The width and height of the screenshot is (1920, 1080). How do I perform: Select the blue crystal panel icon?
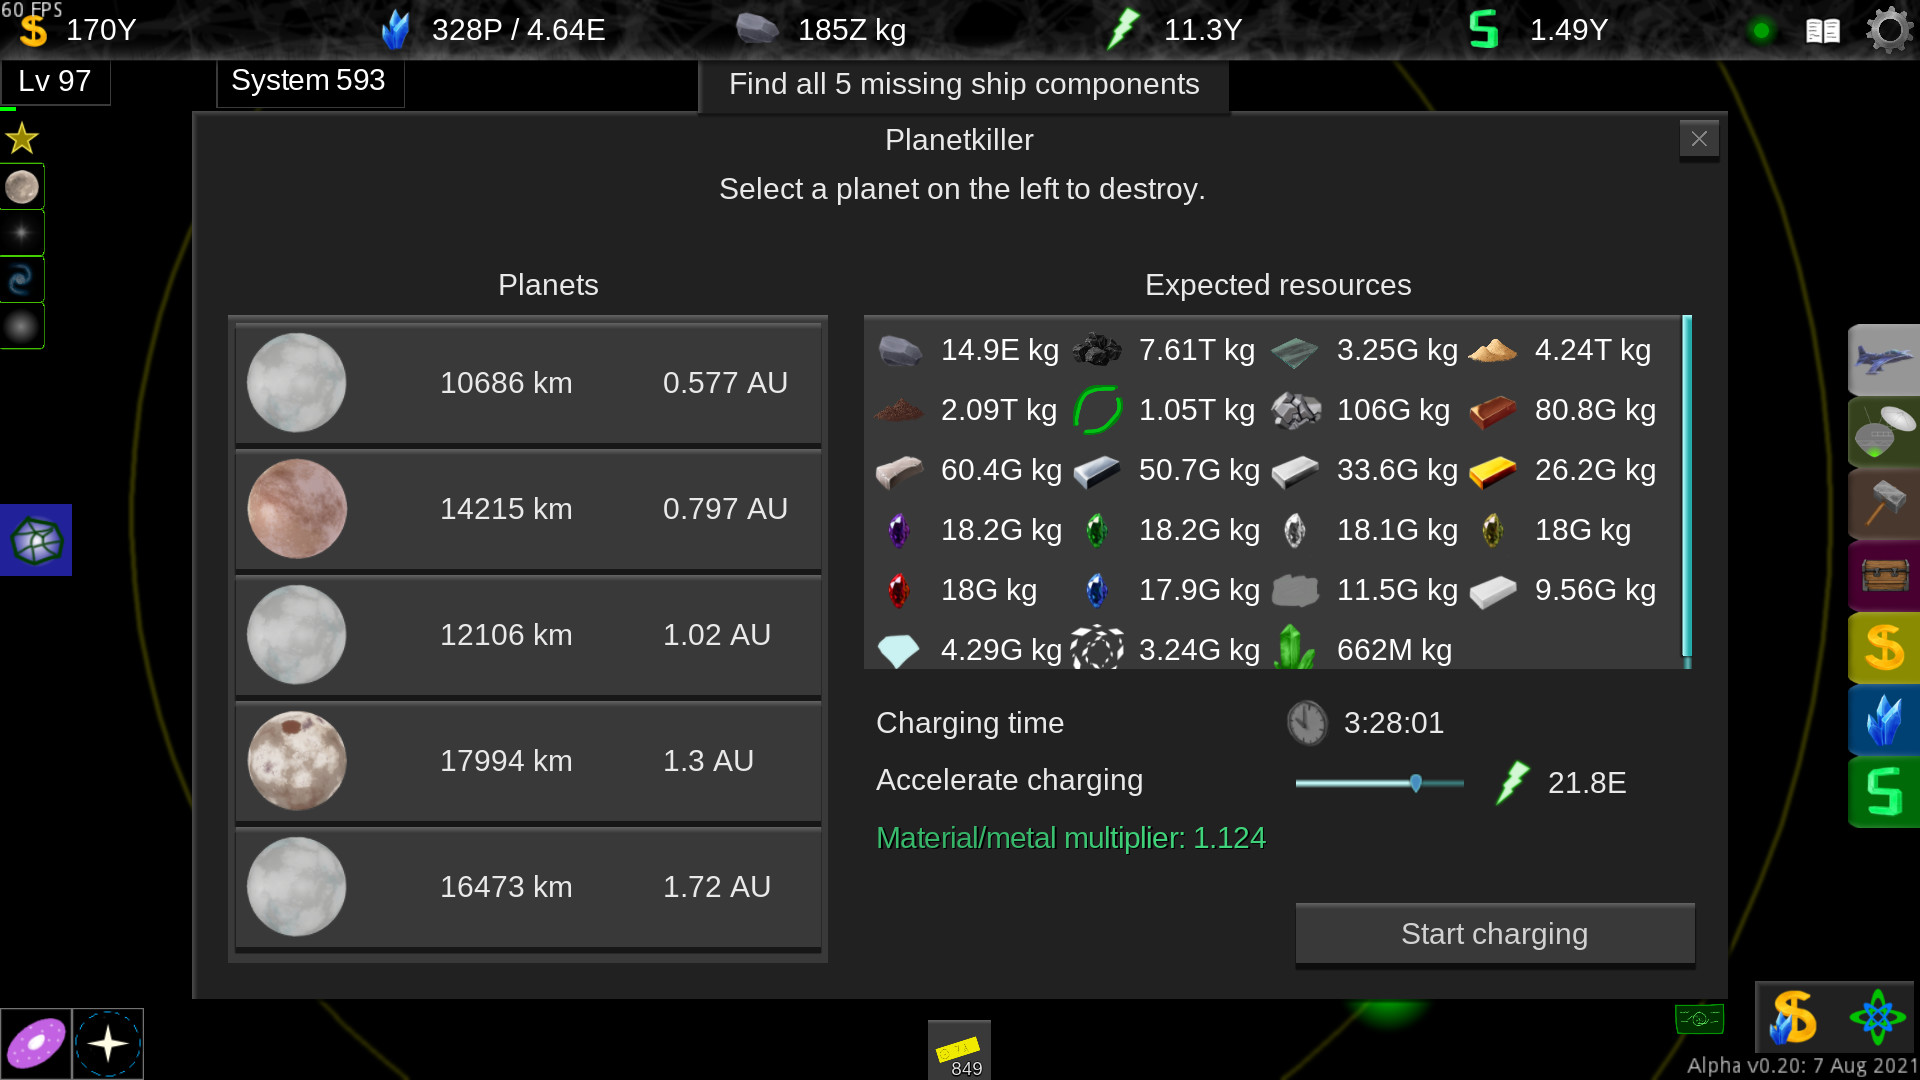point(1884,720)
